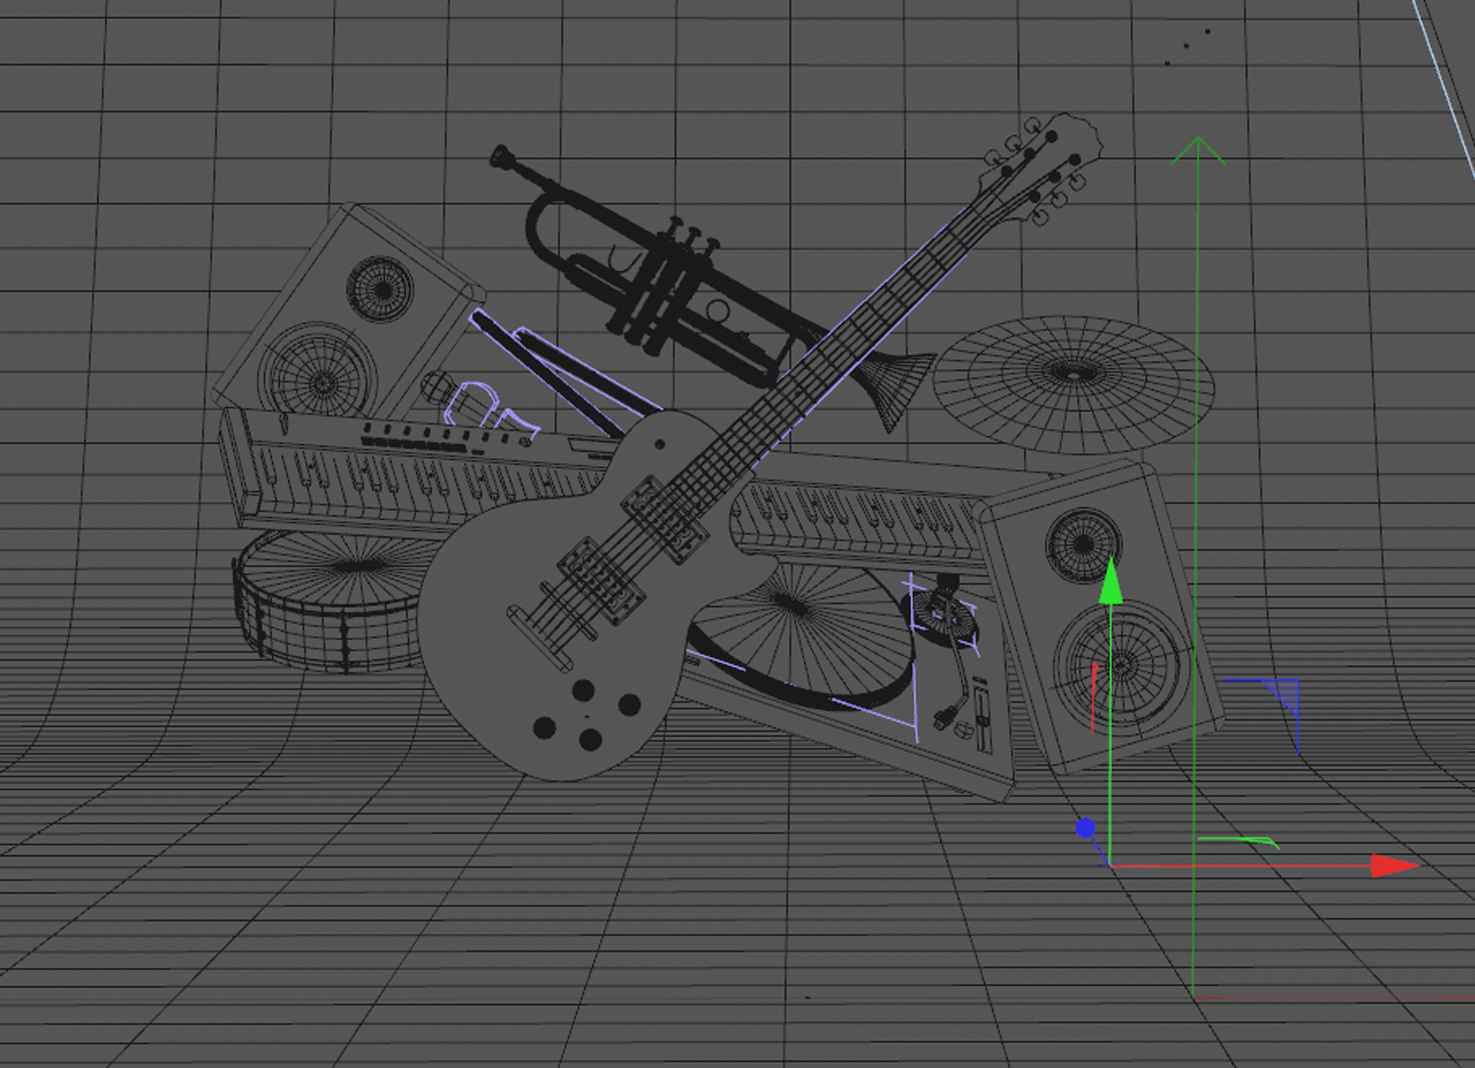Click the green plane handle near floor
This screenshot has width=1475, height=1068.
coord(1237,841)
